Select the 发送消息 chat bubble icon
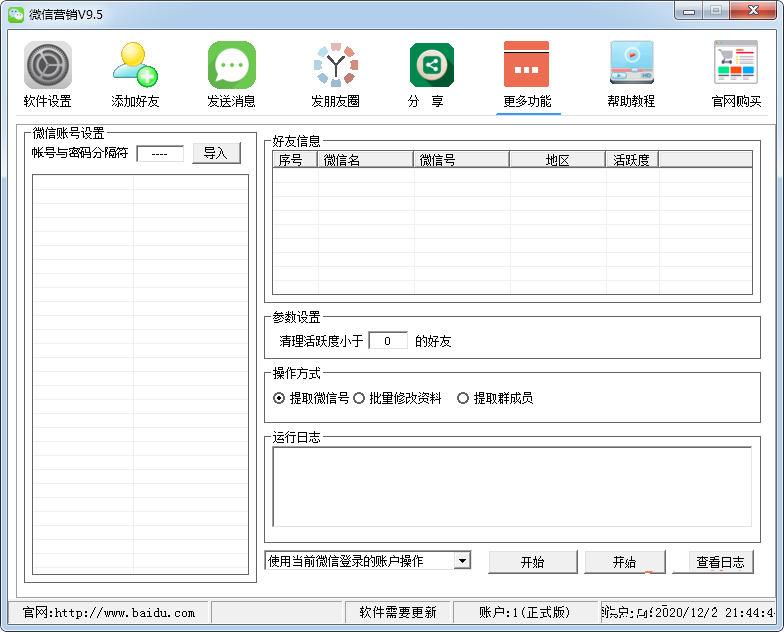This screenshot has height=632, width=784. pyautogui.click(x=232, y=65)
